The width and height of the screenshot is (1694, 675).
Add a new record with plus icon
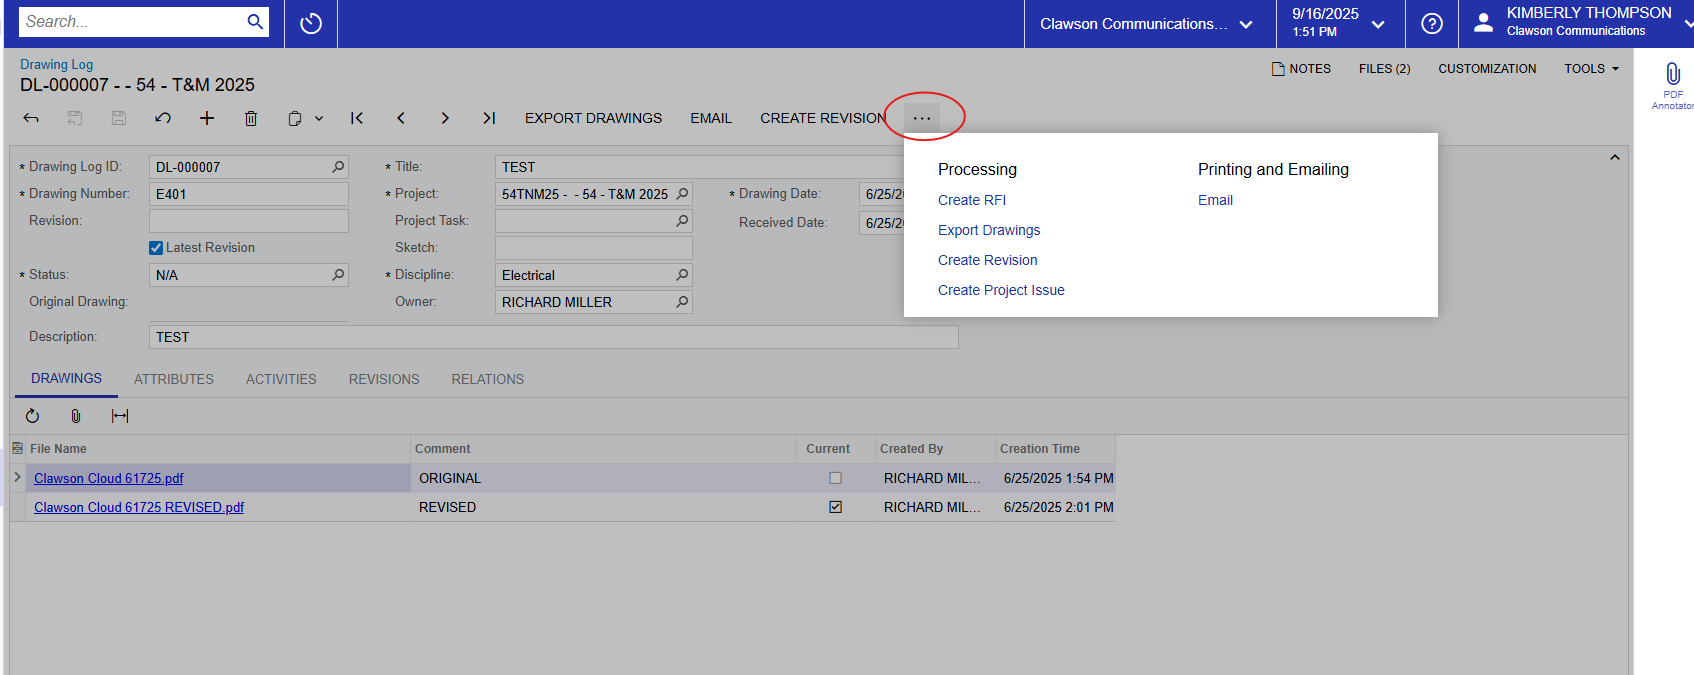click(x=207, y=118)
